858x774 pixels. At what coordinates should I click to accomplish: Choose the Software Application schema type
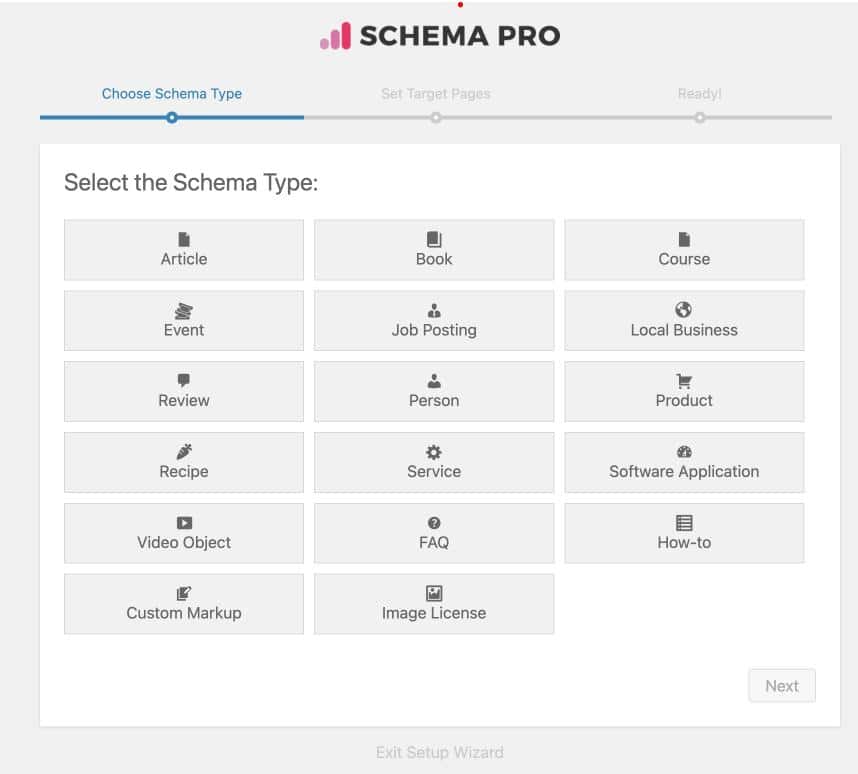[684, 463]
